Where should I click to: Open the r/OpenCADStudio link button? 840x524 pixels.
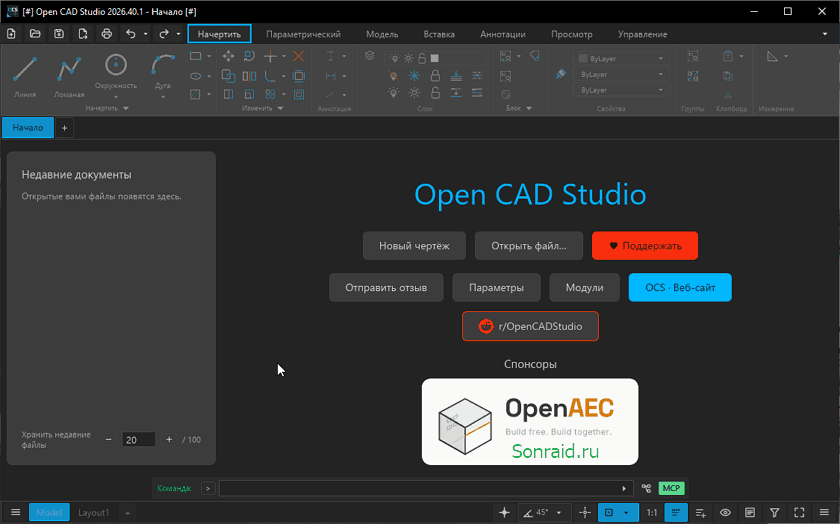(530, 326)
